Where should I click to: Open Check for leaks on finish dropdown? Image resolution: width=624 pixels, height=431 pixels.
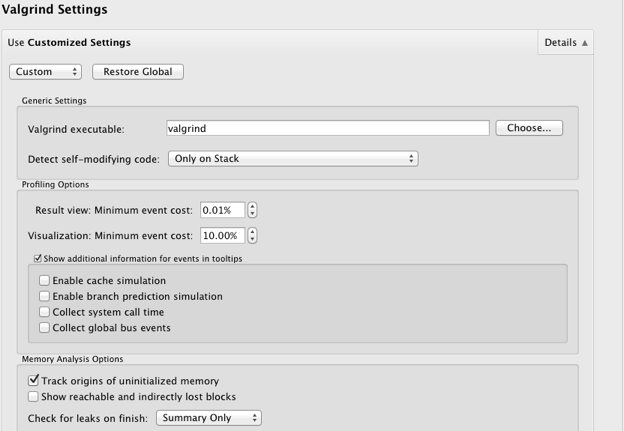[x=209, y=418]
